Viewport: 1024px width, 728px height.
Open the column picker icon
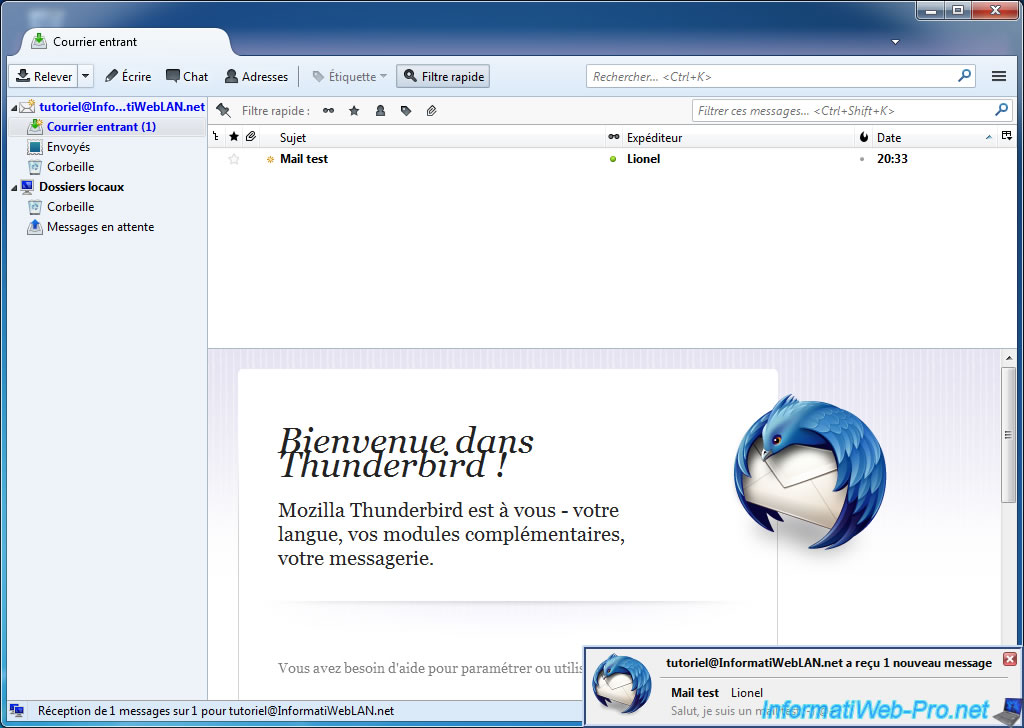coord(1006,136)
